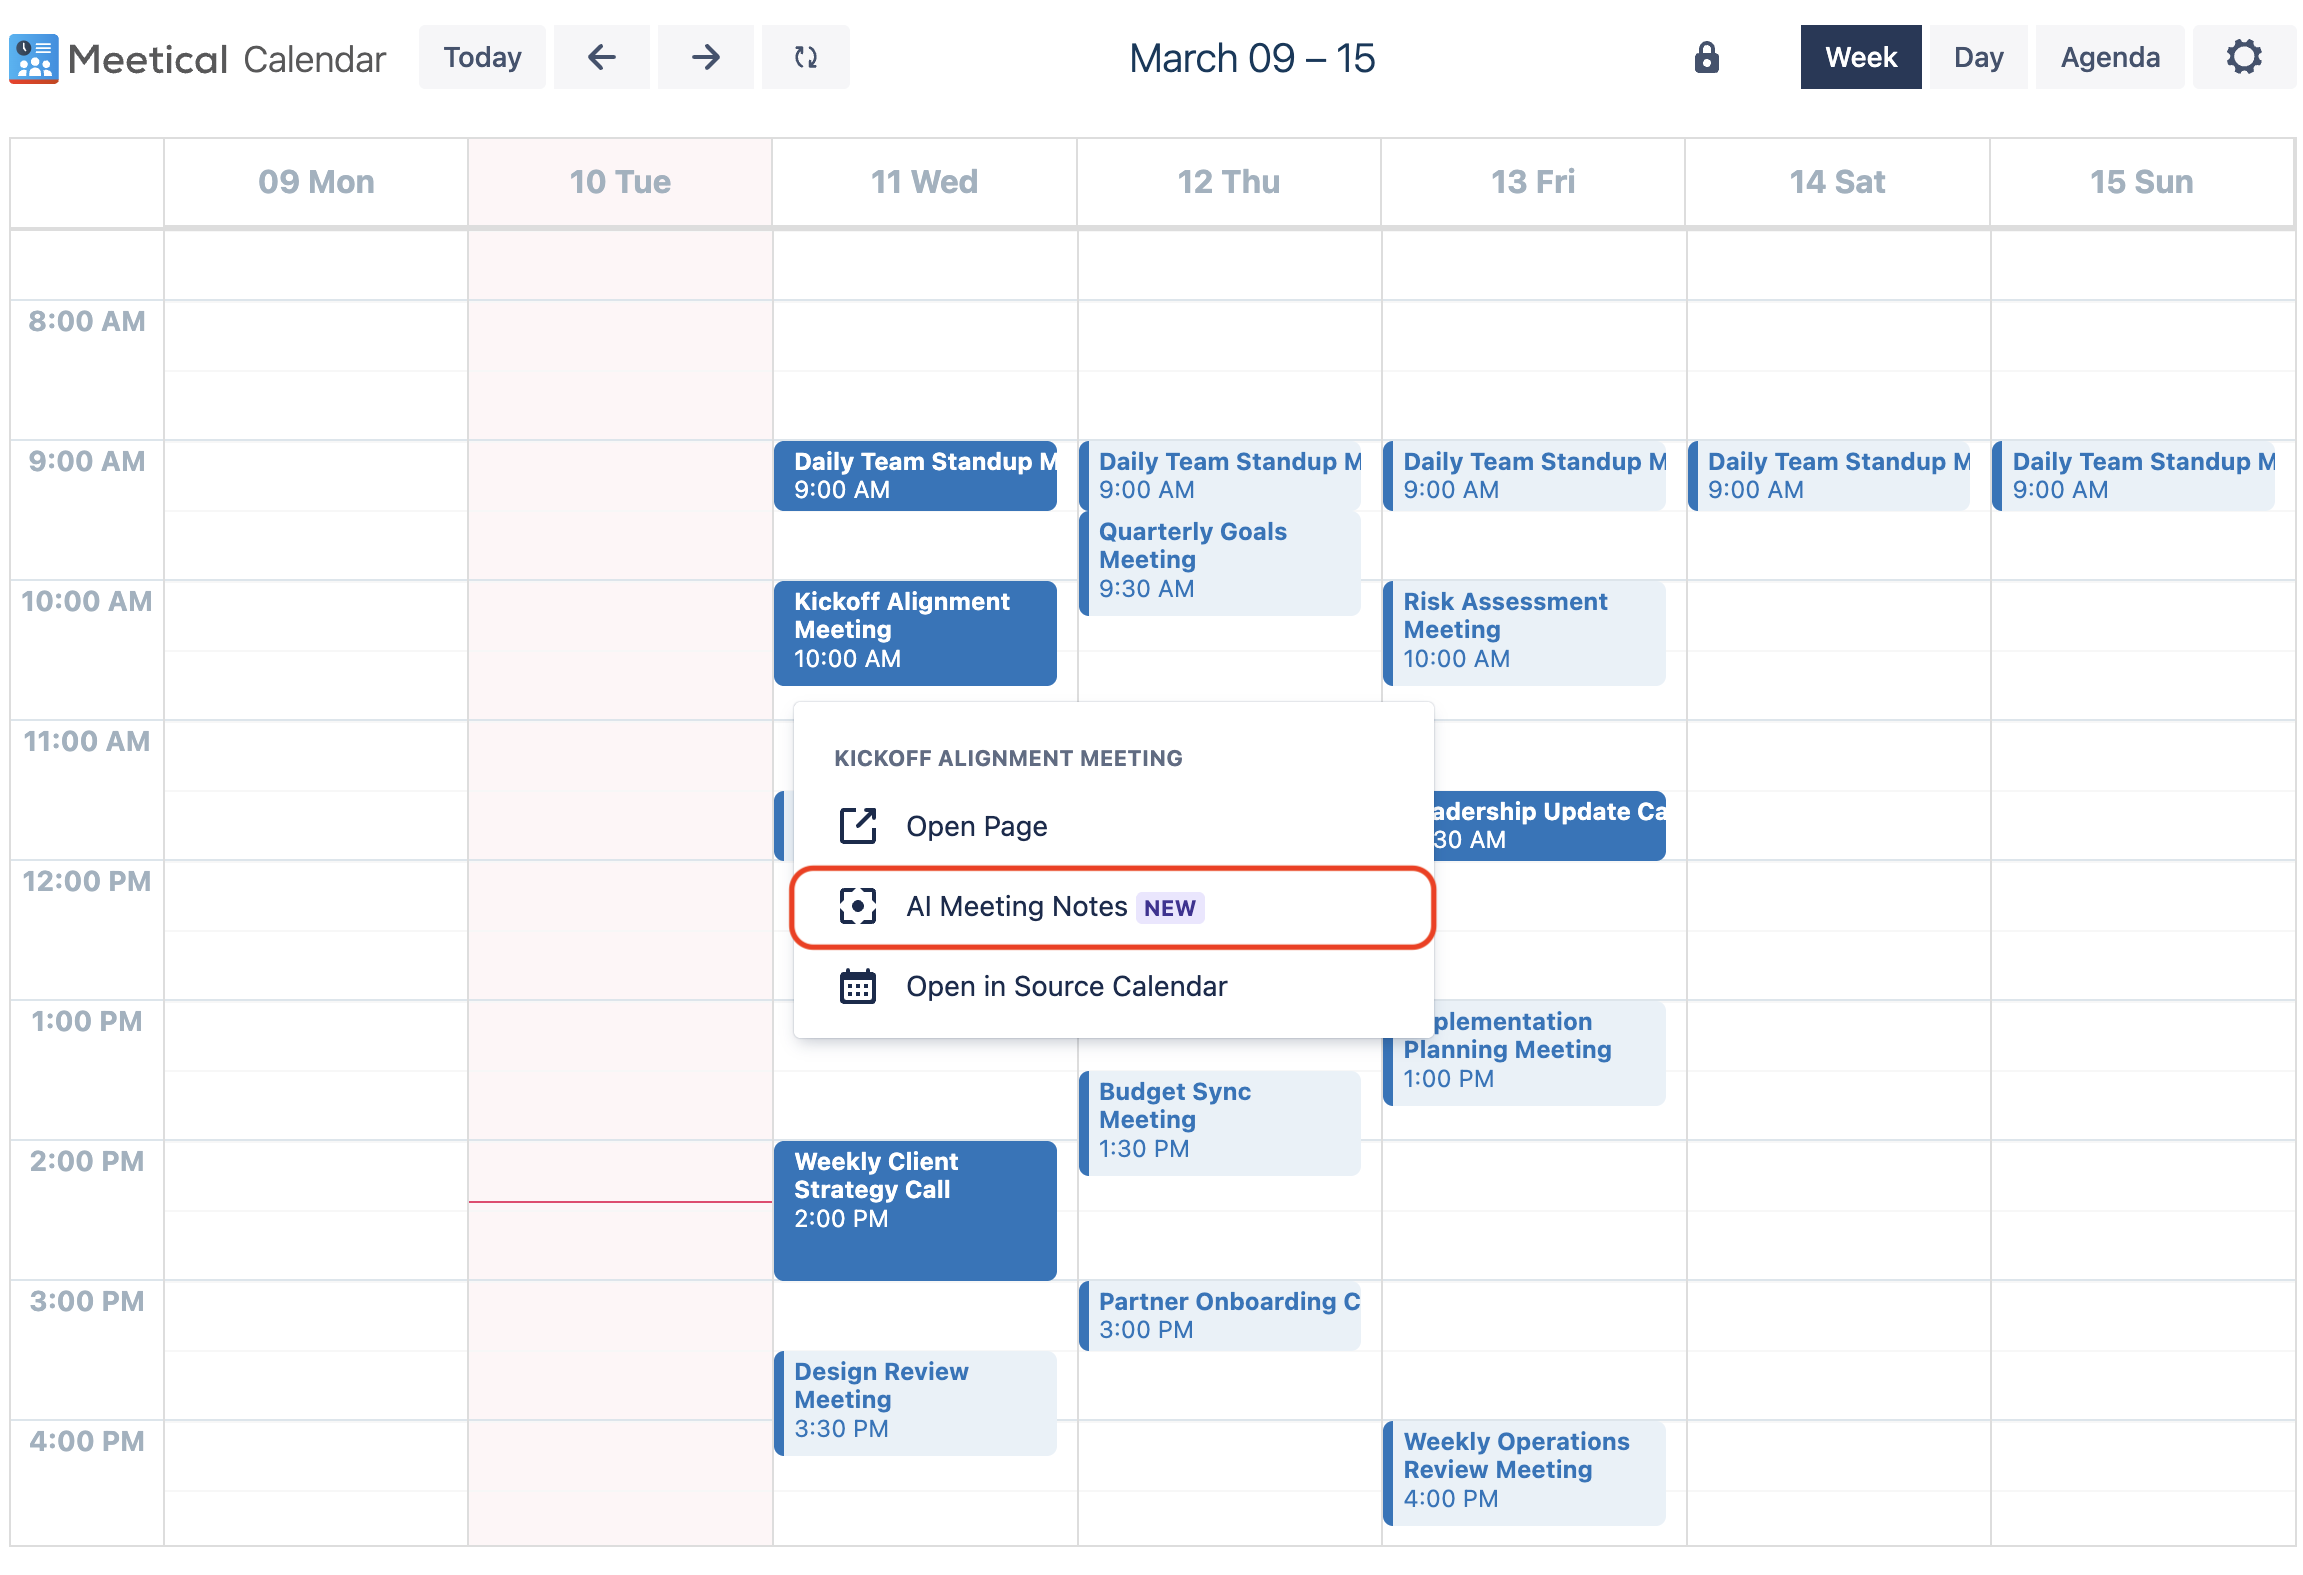
Task: Open Risk Assessment Meeting on Friday
Action: point(1525,631)
